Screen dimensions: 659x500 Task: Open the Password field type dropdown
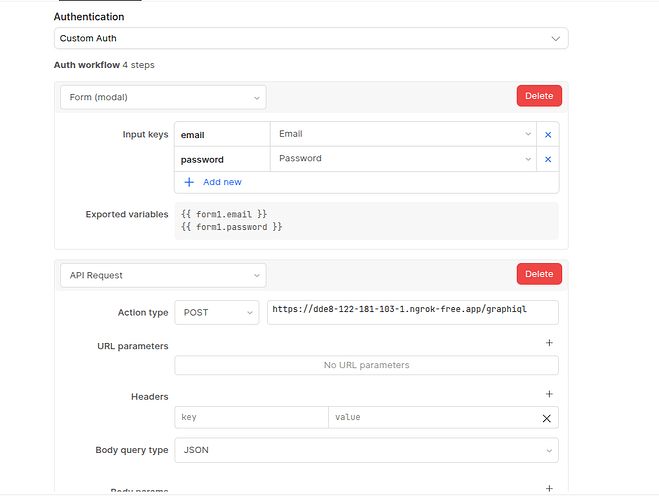pyautogui.click(x=403, y=159)
